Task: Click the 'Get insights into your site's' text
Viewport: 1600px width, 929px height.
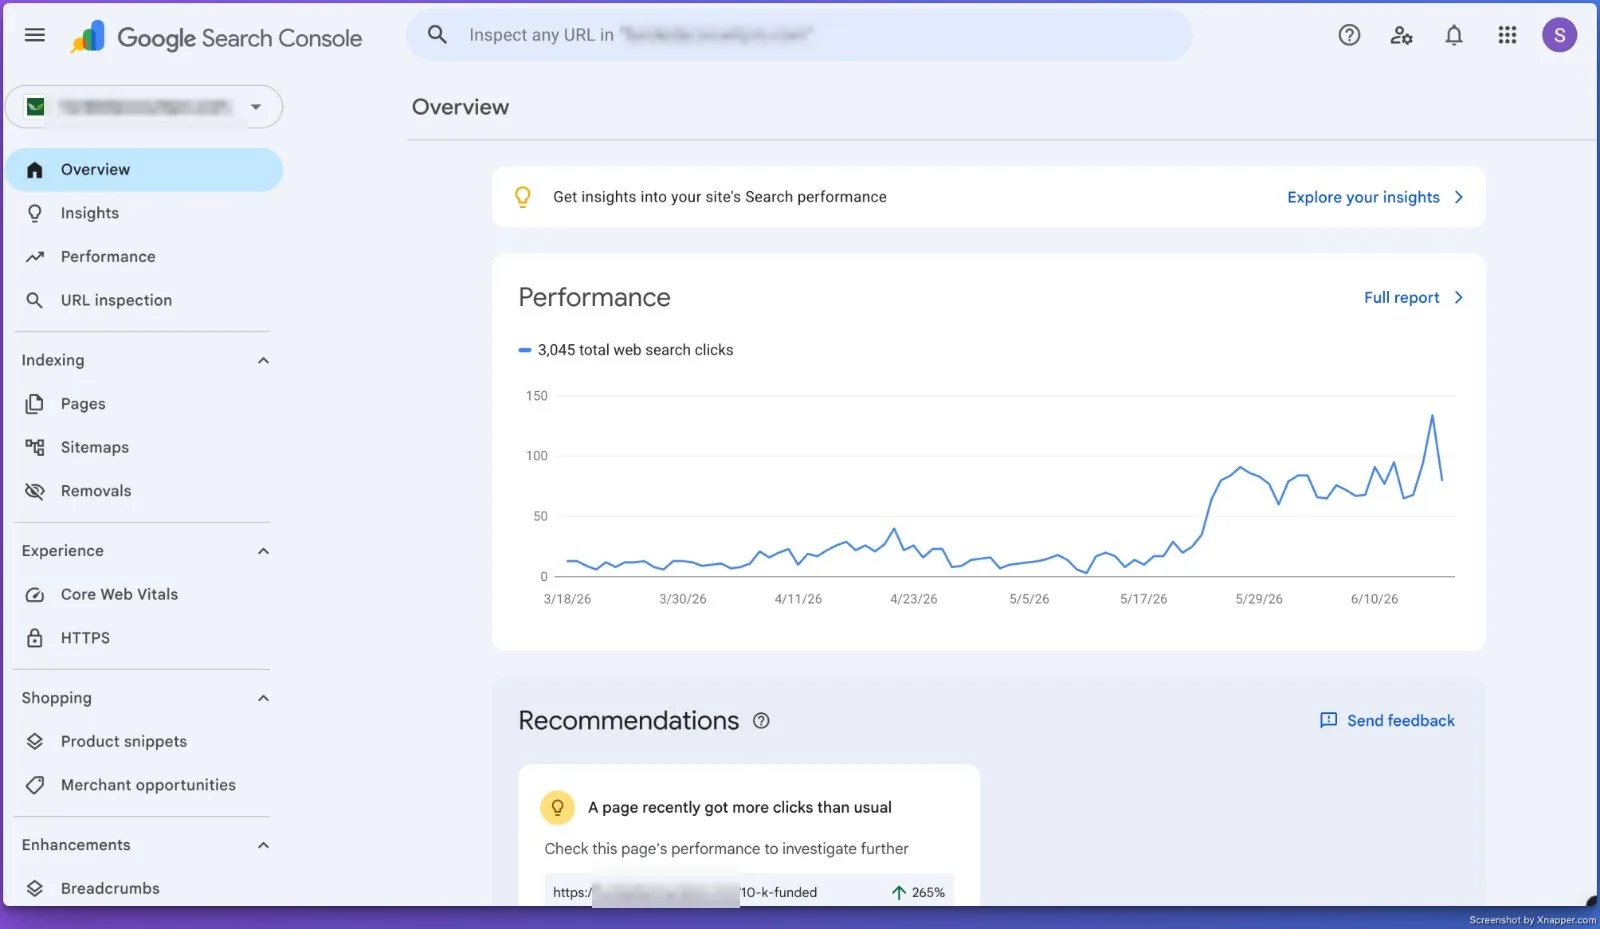Action: (720, 197)
